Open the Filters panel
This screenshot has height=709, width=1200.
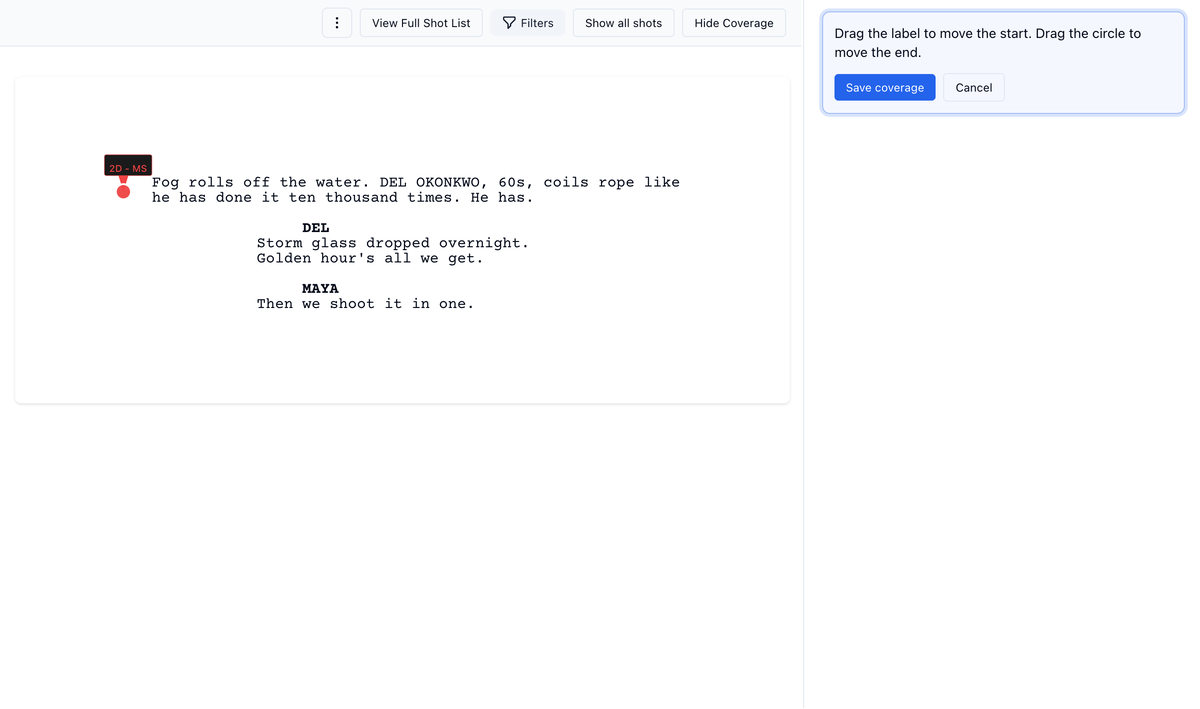528,23
